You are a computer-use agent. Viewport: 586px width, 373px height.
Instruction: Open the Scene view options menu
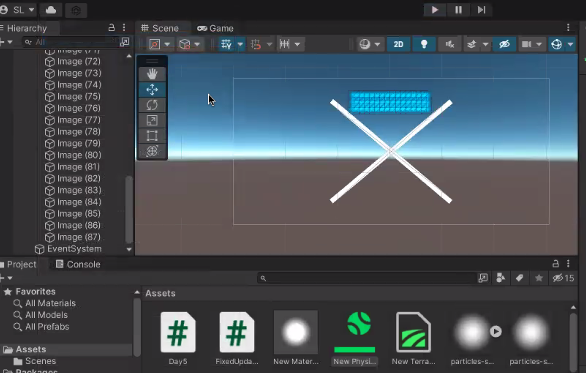tap(568, 28)
